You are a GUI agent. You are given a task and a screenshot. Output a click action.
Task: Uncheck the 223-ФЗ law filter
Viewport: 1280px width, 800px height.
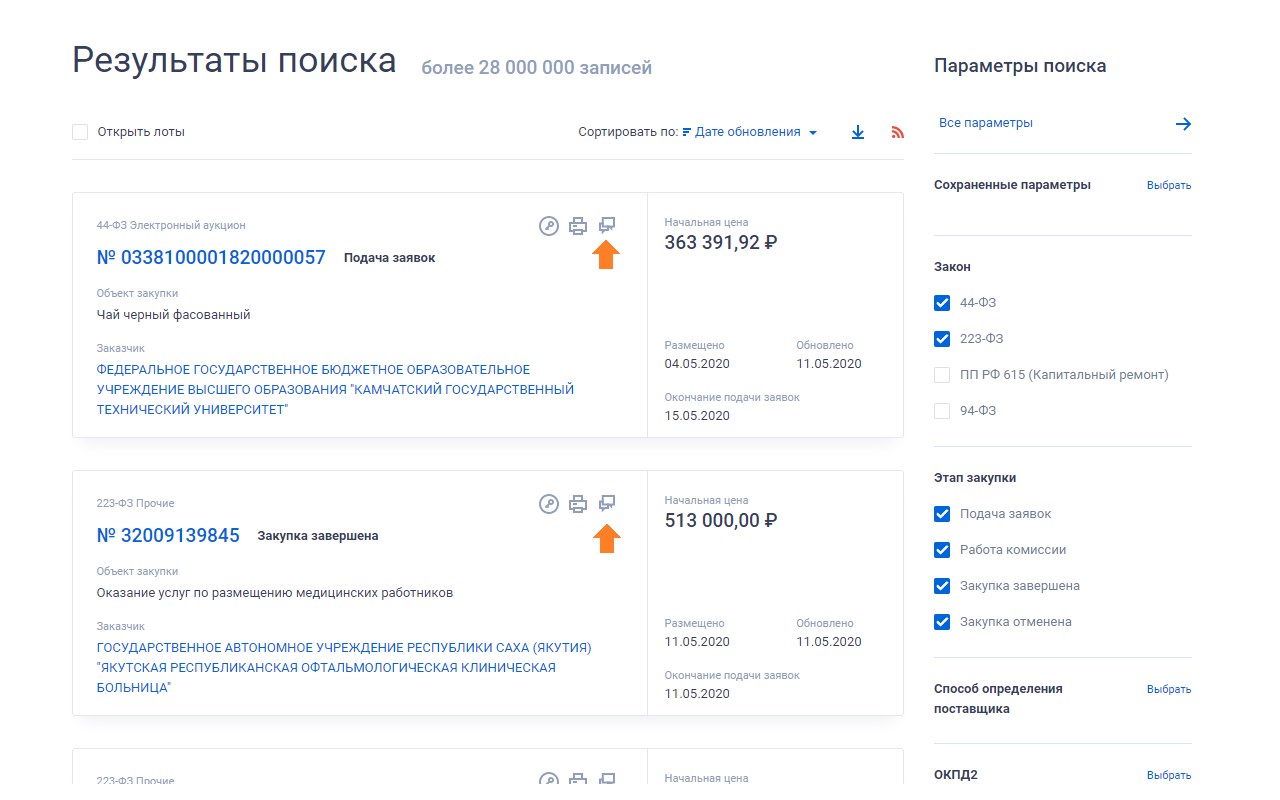[941, 339]
